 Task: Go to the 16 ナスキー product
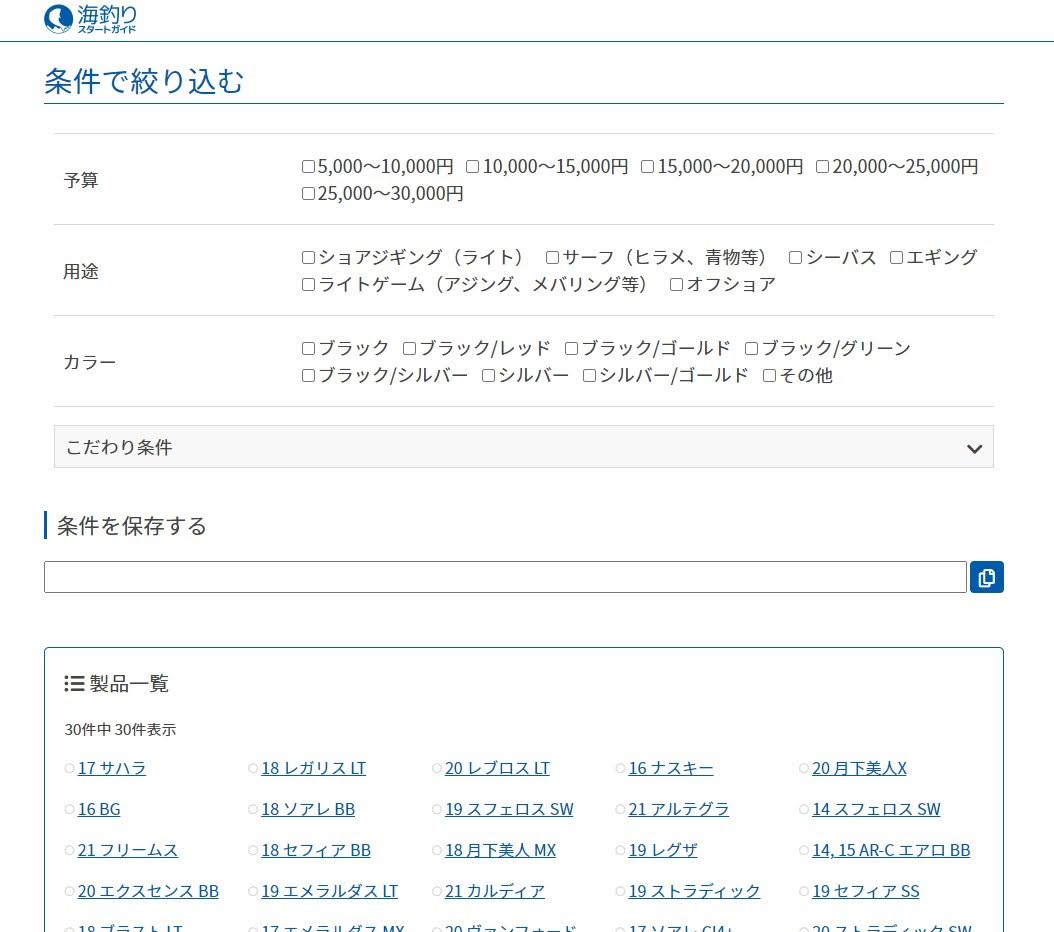(671, 768)
